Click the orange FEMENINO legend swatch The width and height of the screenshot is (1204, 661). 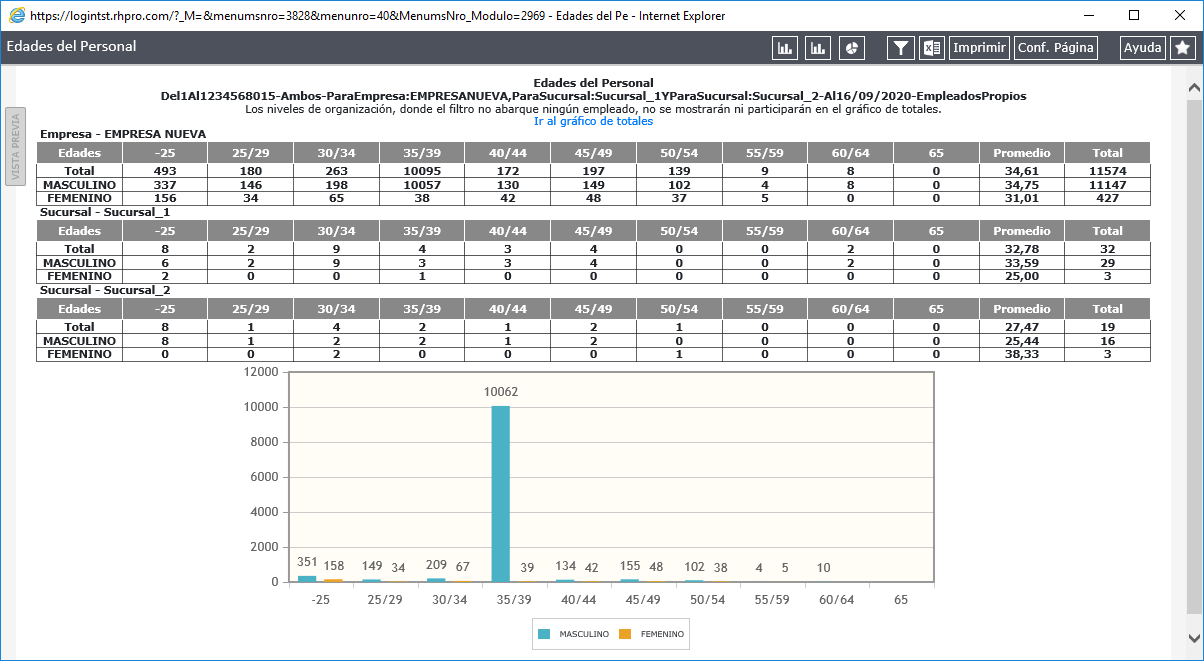(626, 634)
